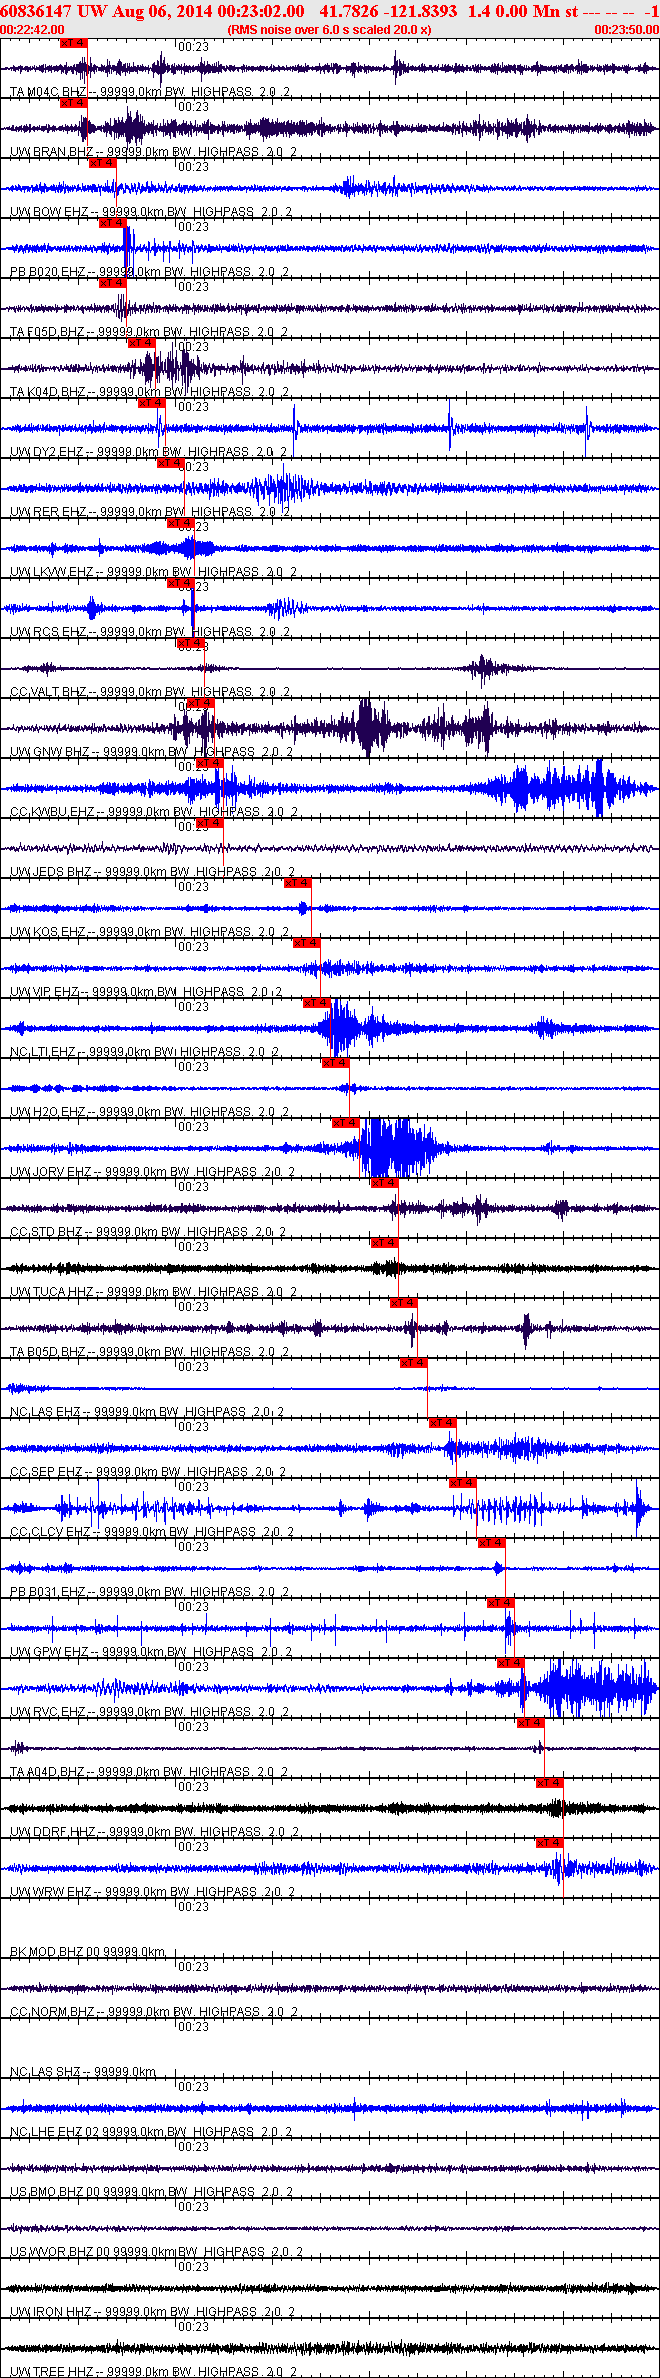
Task: Click the red pick flag on CC.SEP trace
Action: pyautogui.click(x=443, y=1423)
